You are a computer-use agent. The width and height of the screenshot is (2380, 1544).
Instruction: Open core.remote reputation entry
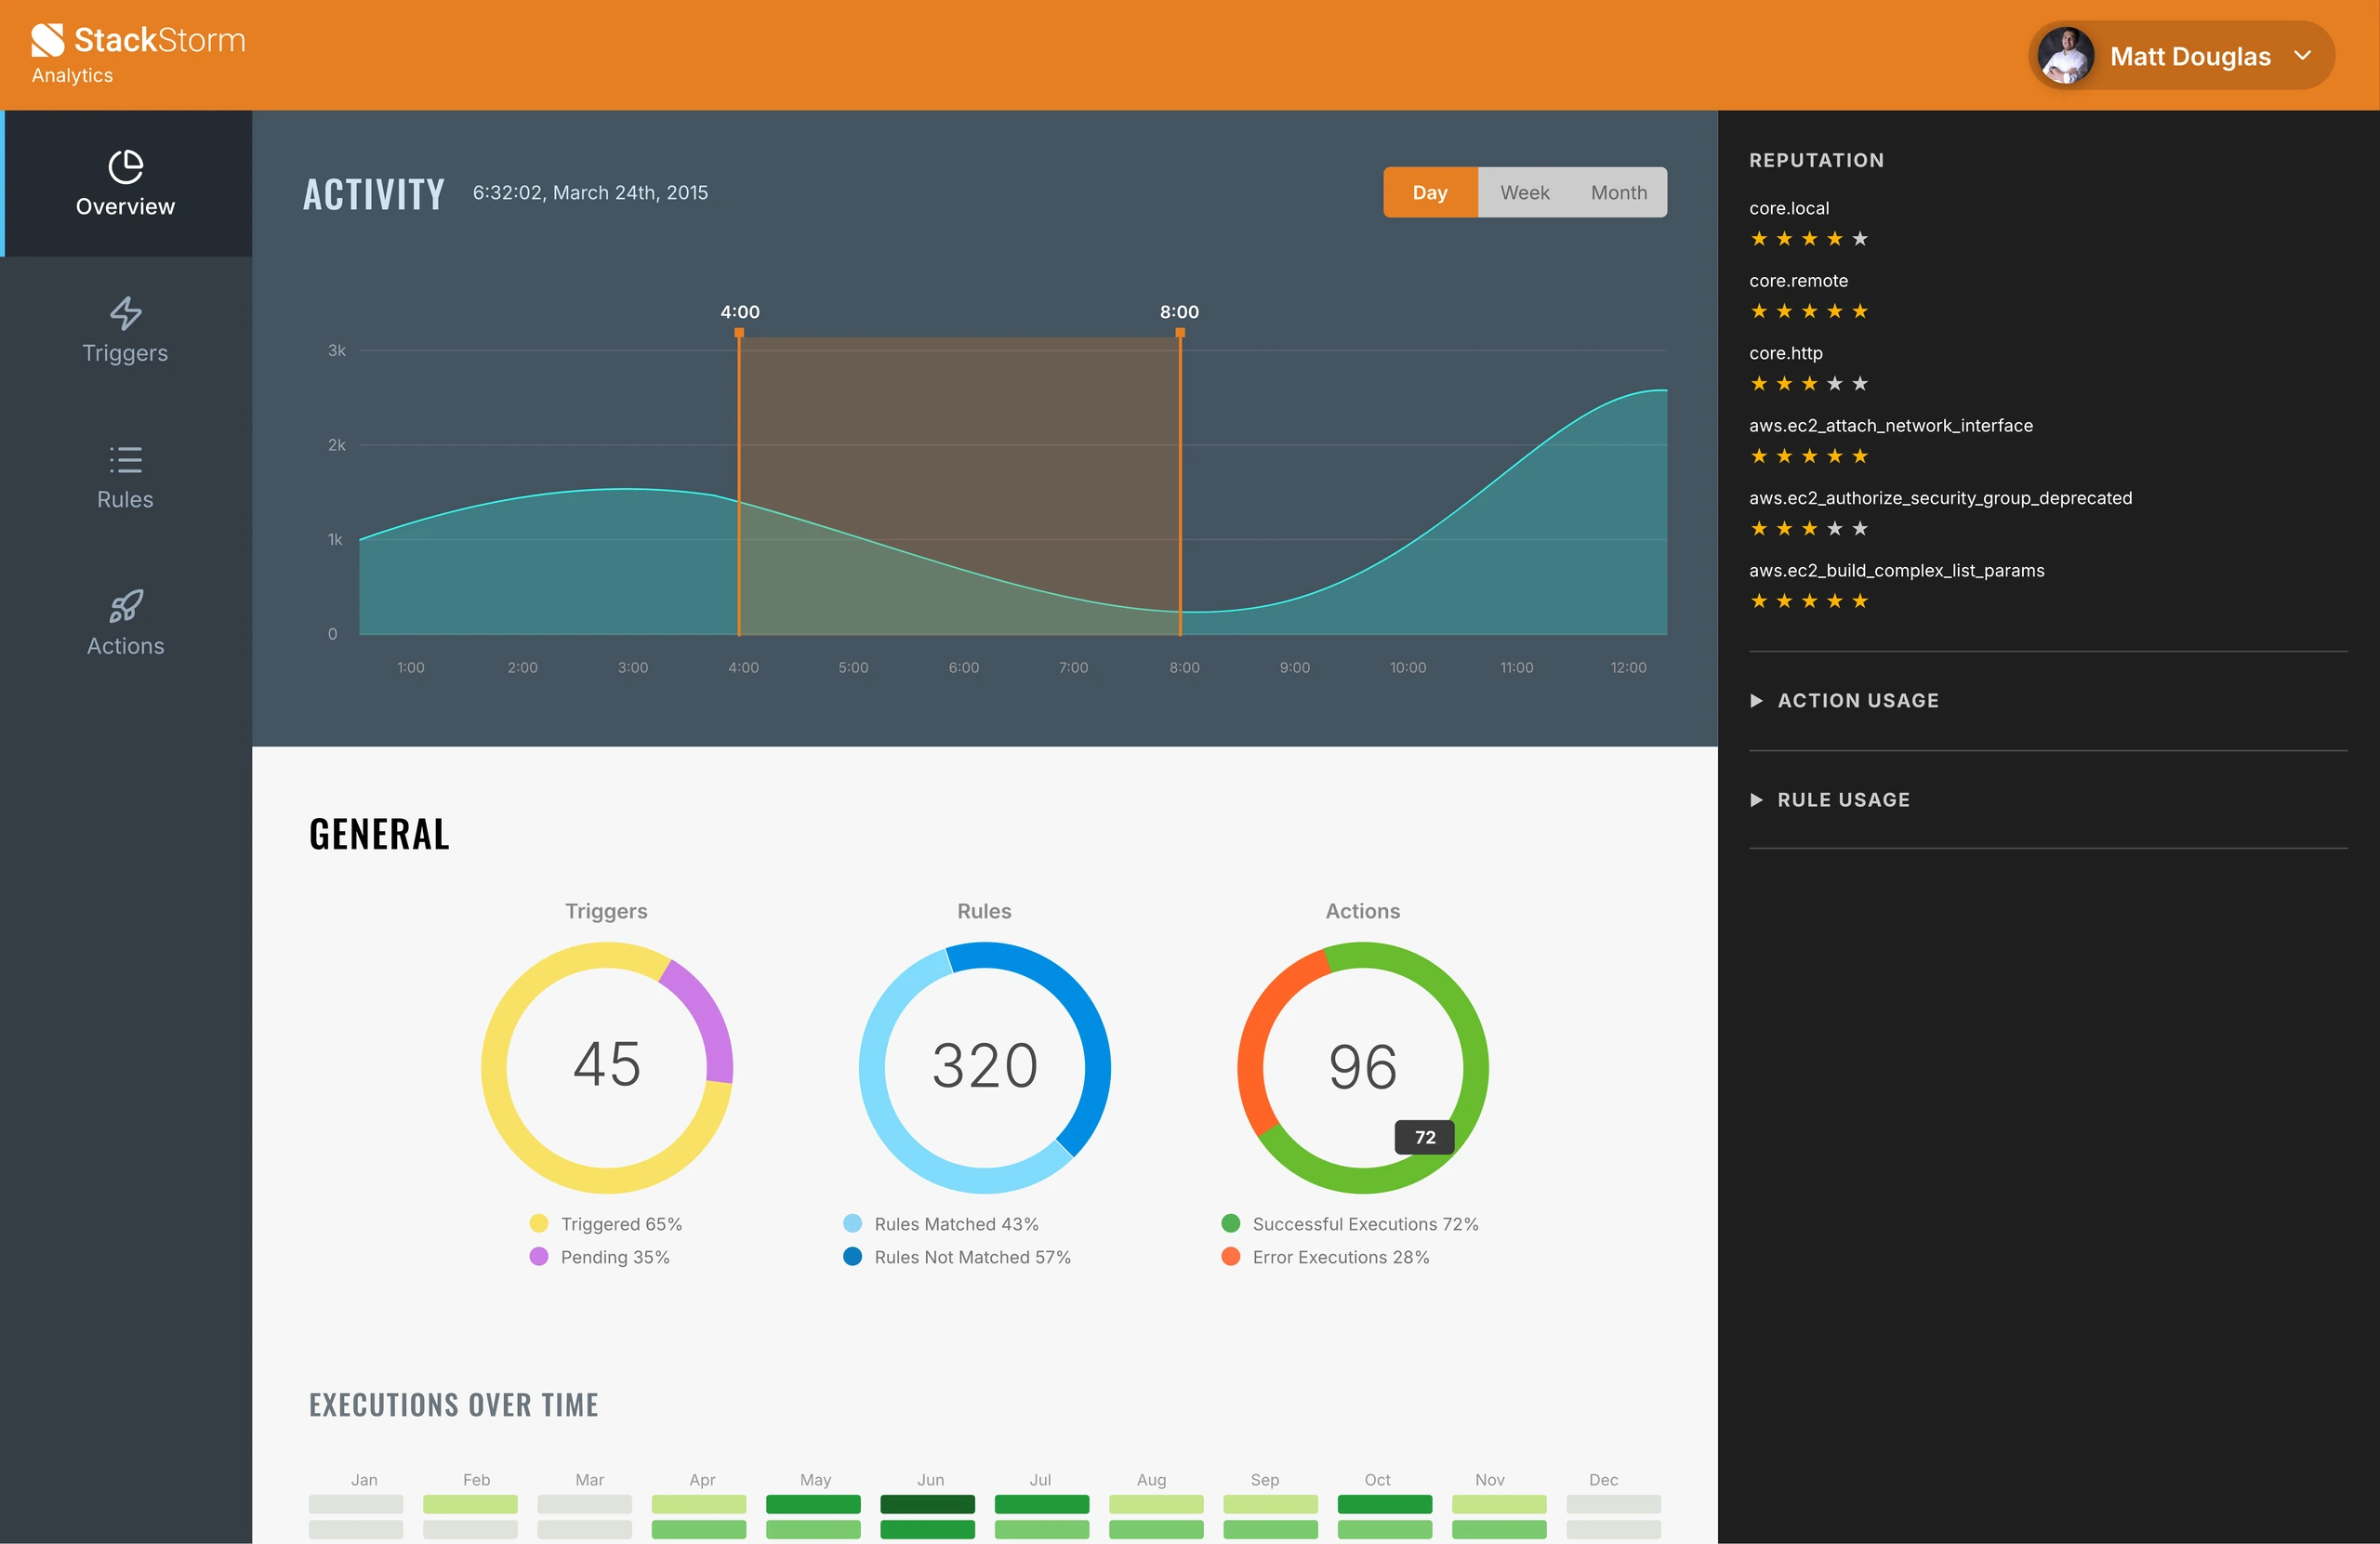point(1798,281)
